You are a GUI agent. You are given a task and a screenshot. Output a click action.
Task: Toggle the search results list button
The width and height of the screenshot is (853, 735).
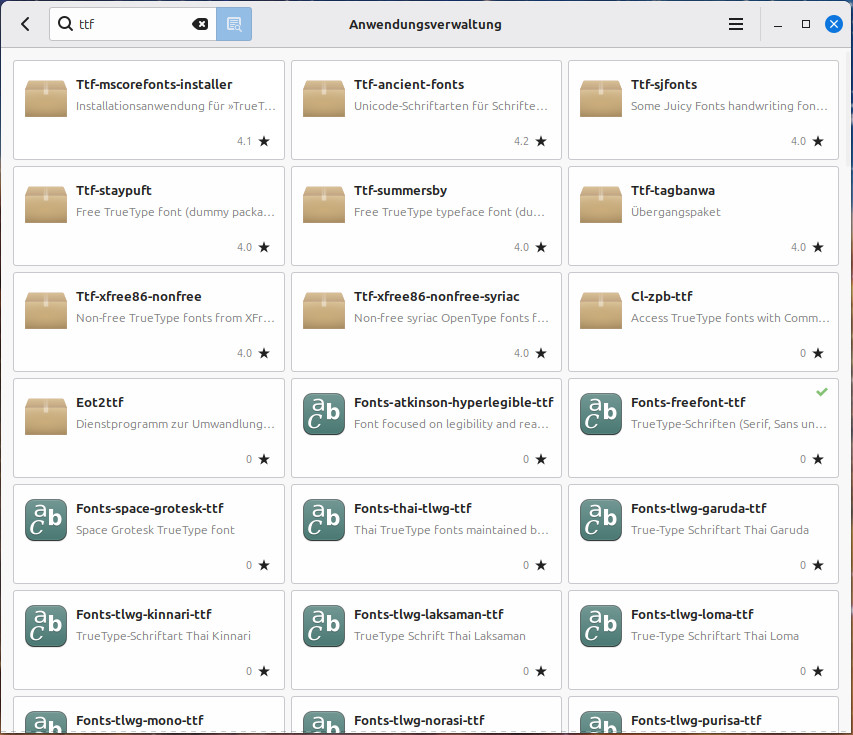(x=234, y=24)
